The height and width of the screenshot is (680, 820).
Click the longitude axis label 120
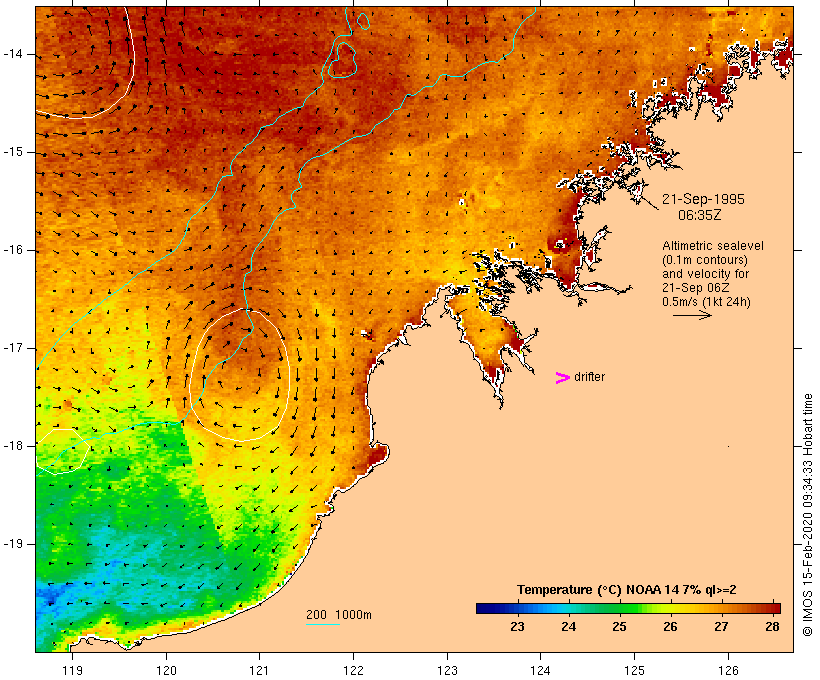click(x=166, y=670)
